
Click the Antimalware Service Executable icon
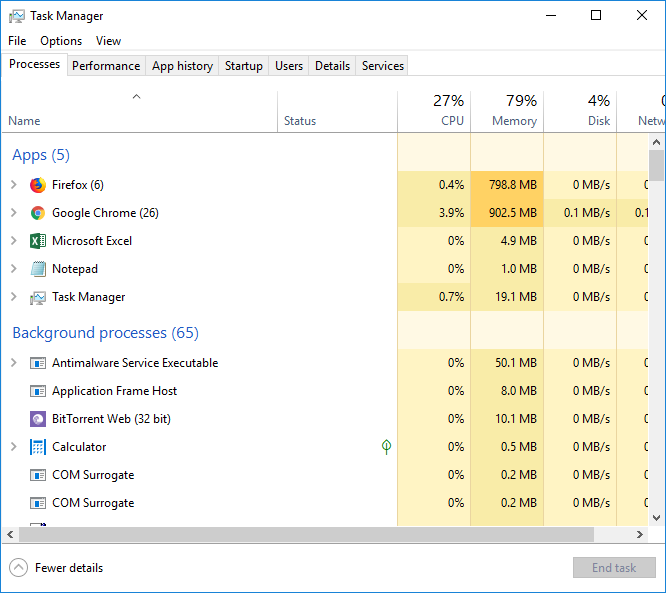pyautogui.click(x=38, y=363)
